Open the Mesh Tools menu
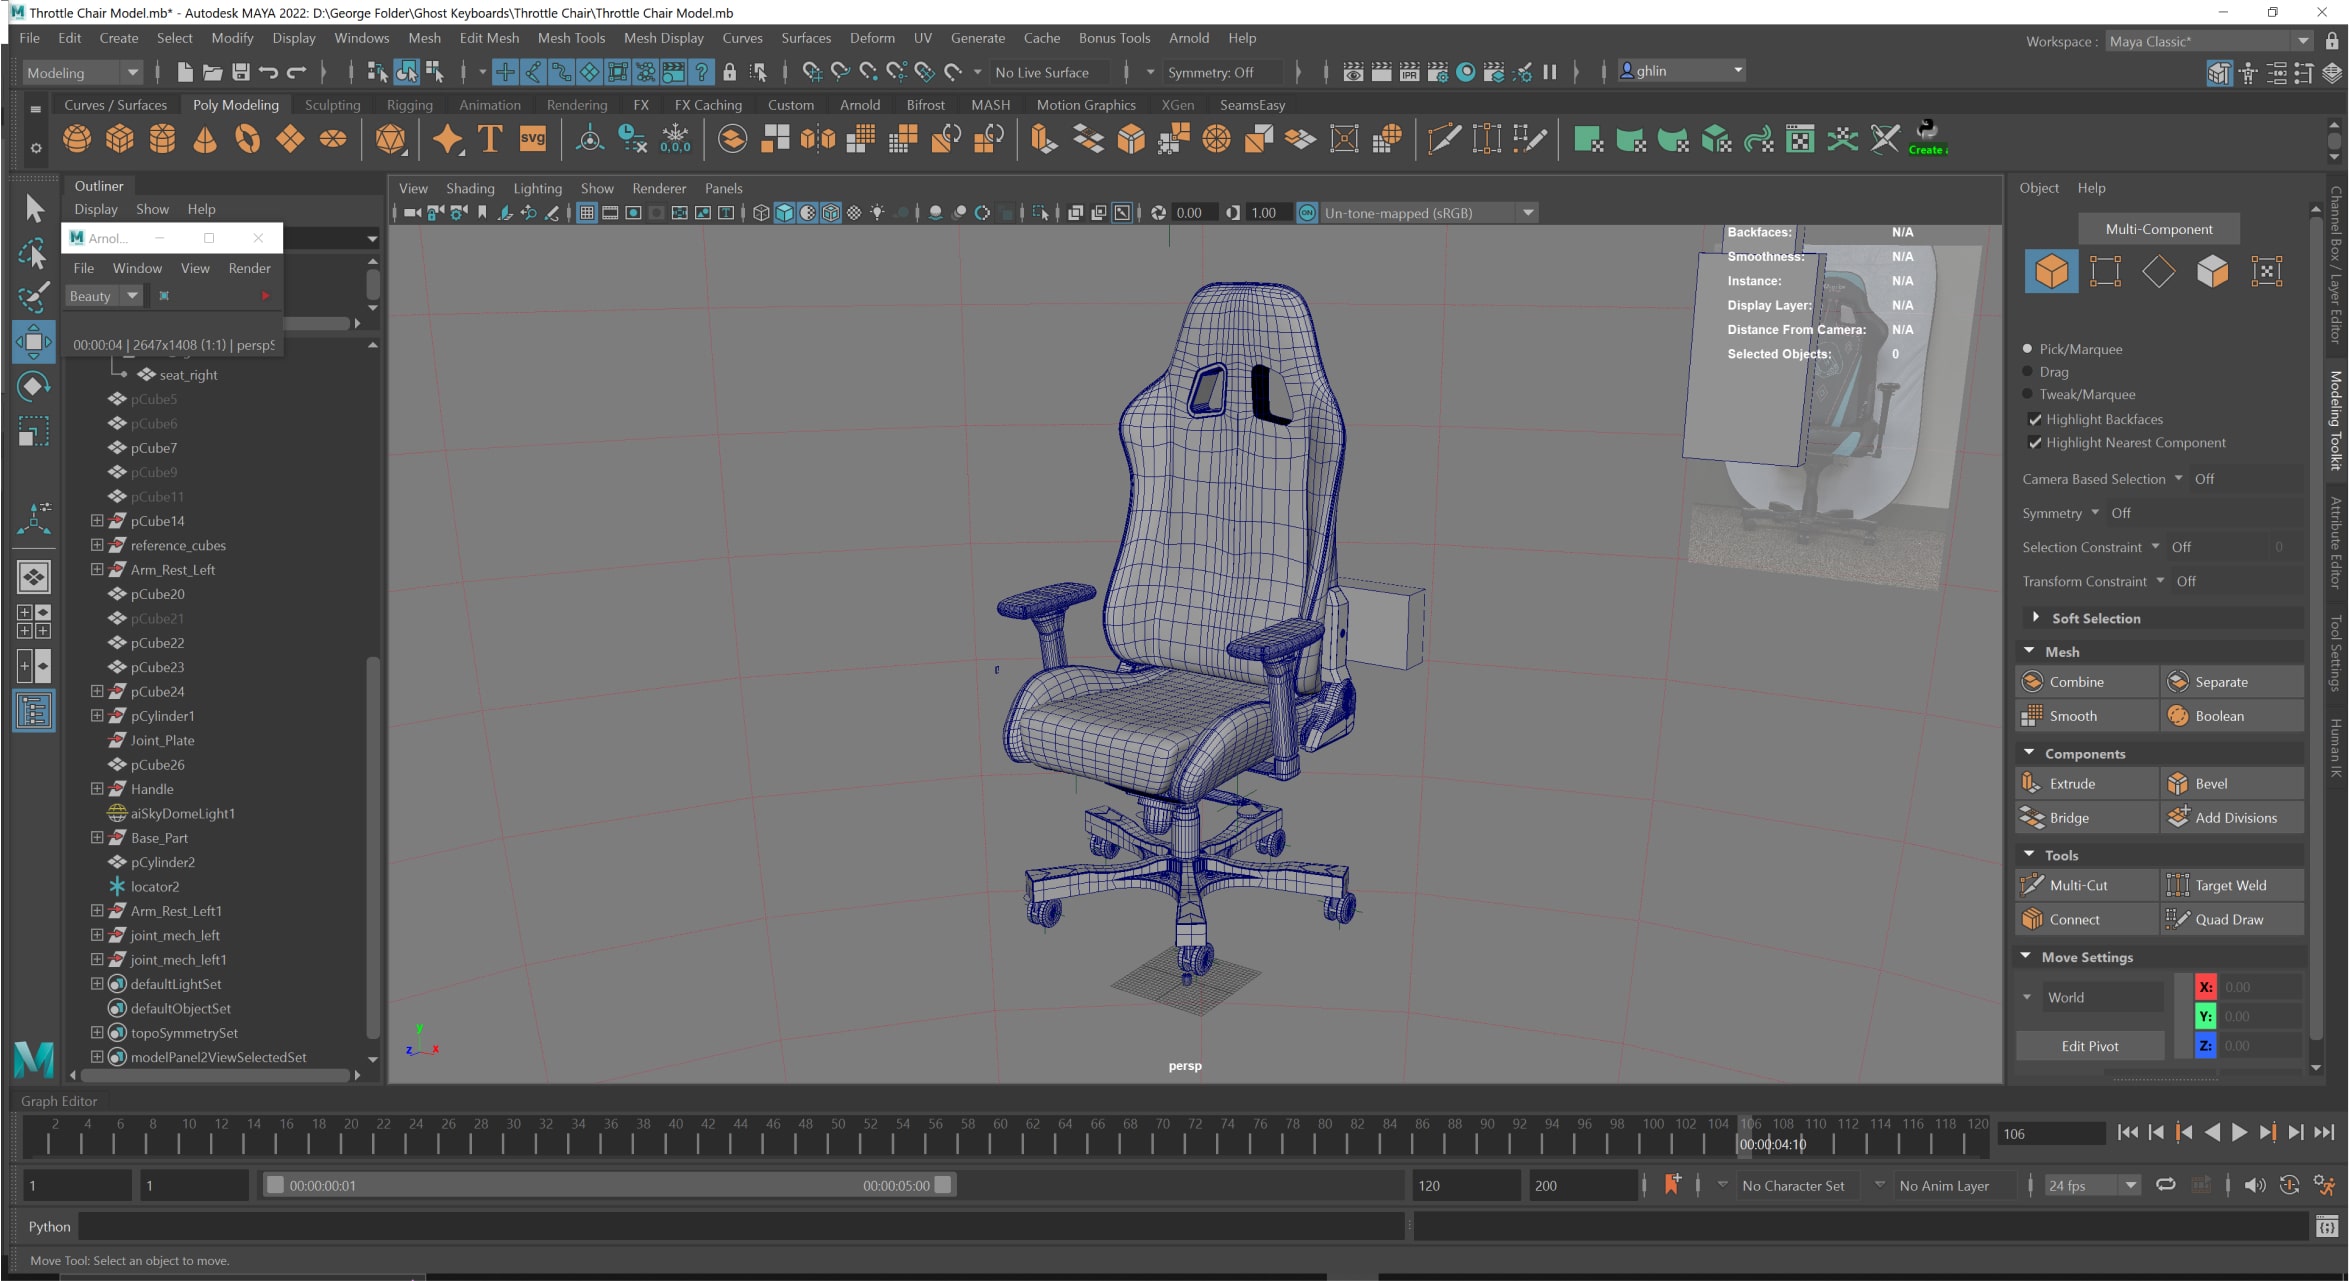The width and height of the screenshot is (2349, 1281). 571,38
